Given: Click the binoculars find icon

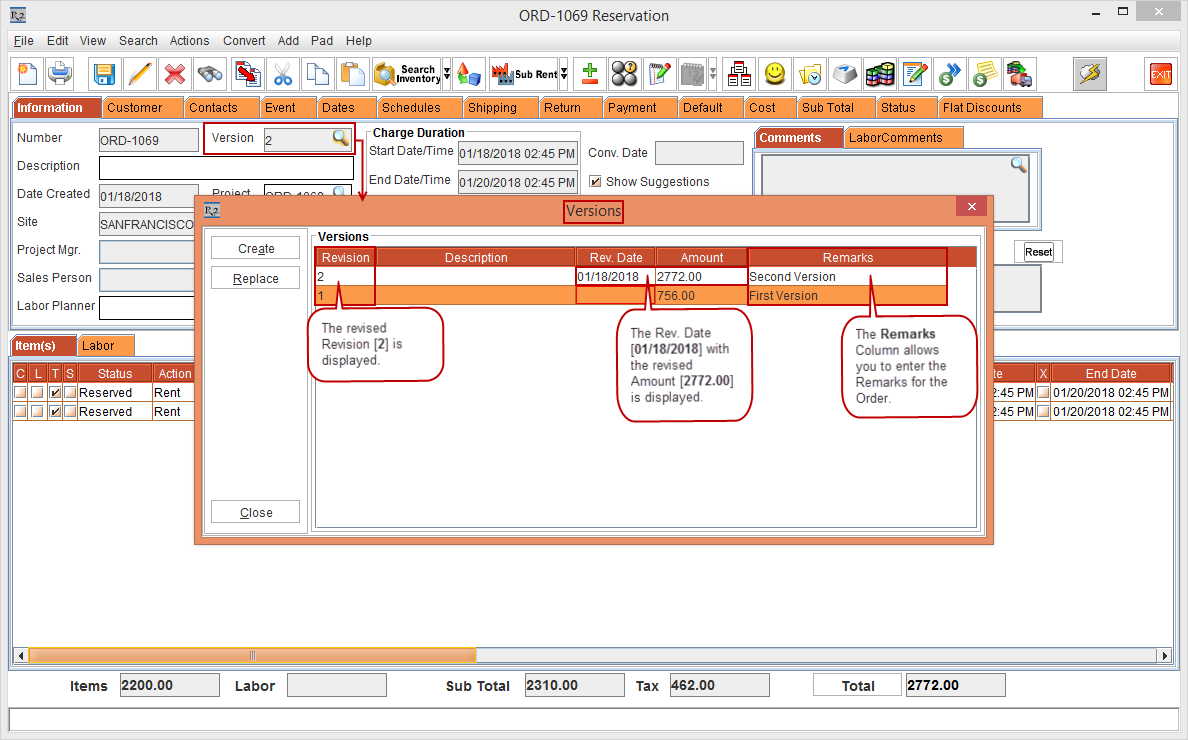Looking at the screenshot, I should pyautogui.click(x=210, y=74).
